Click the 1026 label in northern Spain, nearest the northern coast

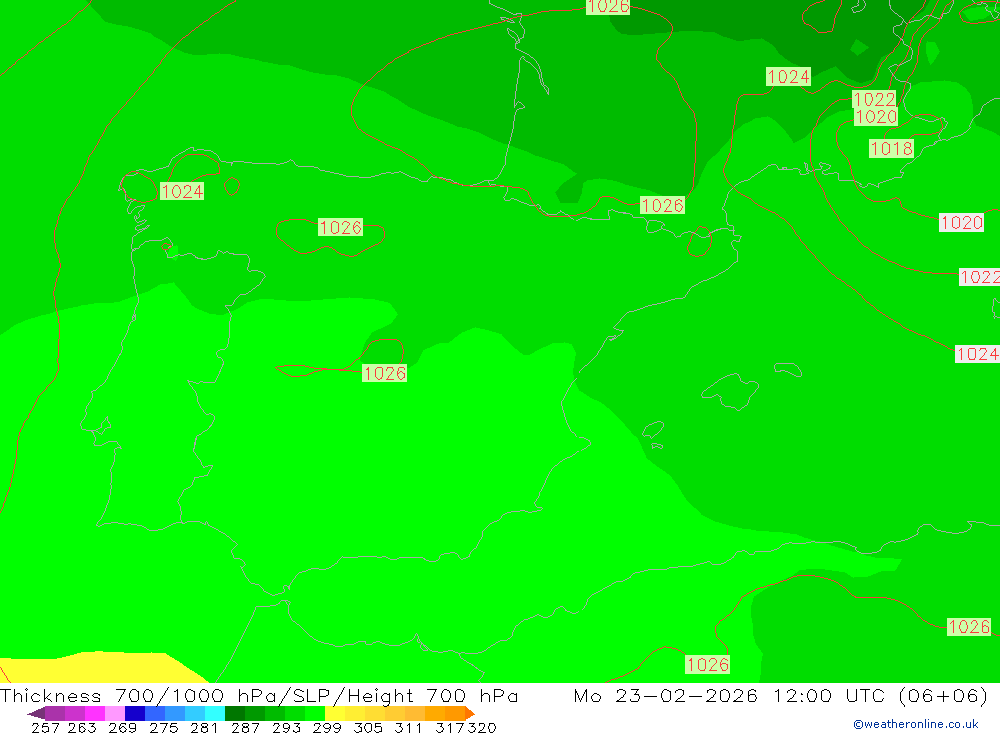click(341, 227)
